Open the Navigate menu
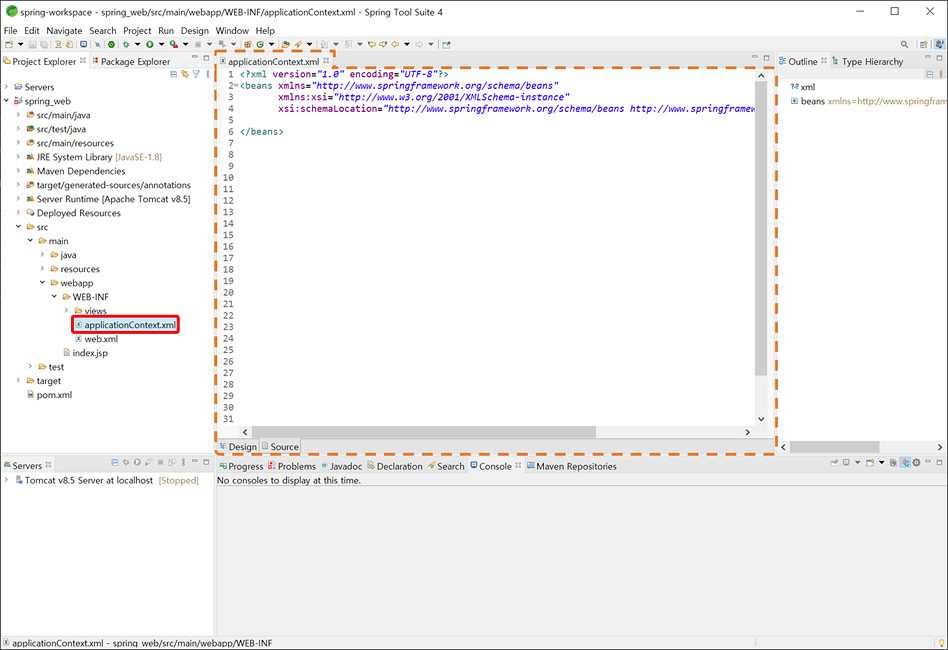 64,30
